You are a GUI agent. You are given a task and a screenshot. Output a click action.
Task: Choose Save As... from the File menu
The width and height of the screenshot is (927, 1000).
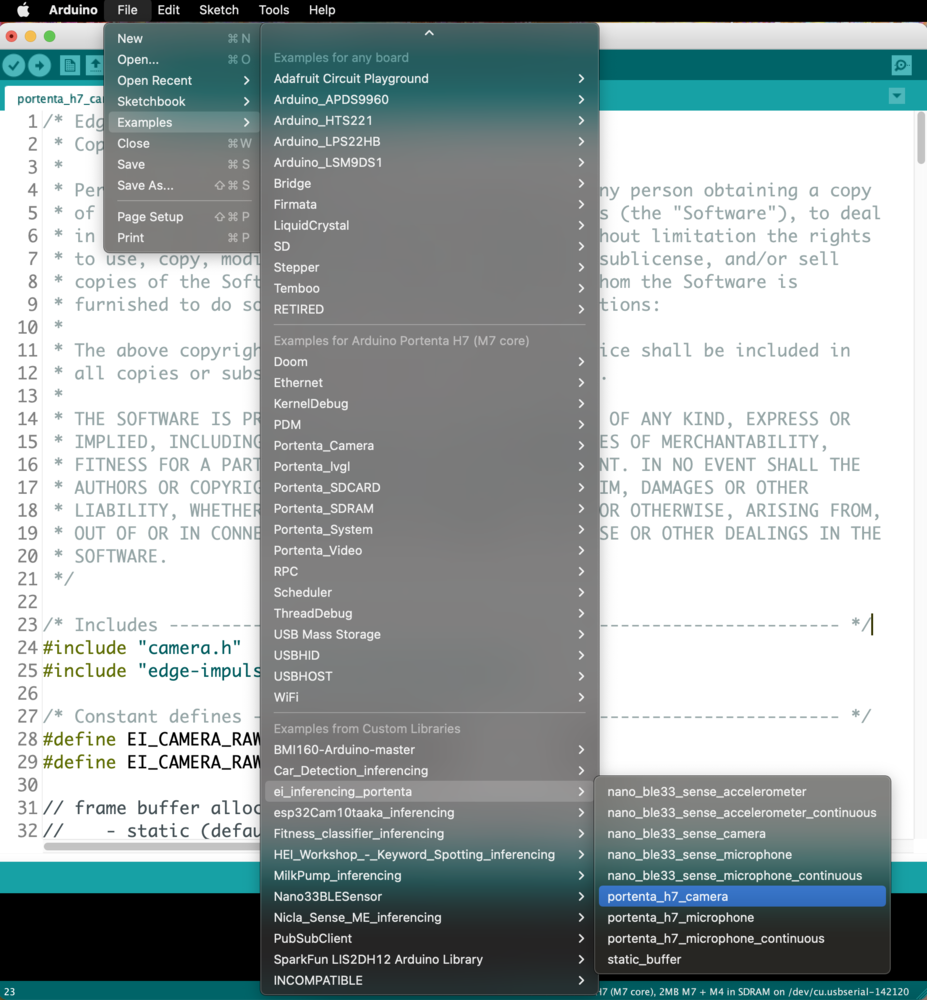click(183, 186)
